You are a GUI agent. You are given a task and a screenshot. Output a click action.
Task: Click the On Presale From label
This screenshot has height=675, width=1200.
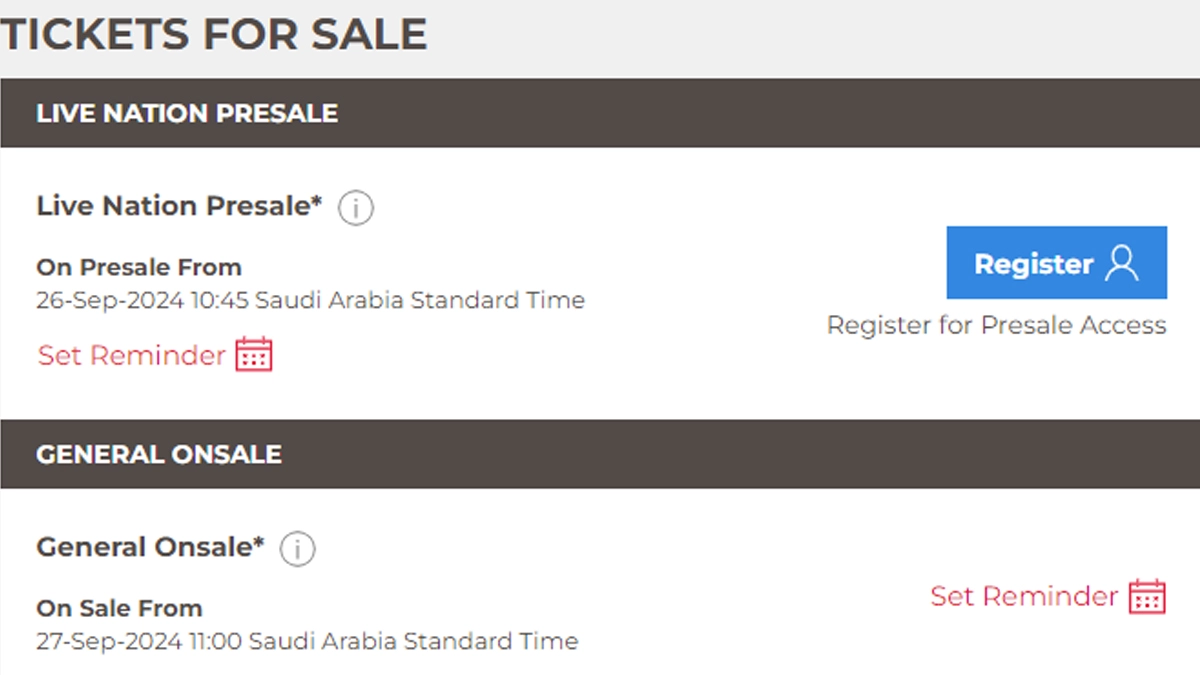point(139,267)
